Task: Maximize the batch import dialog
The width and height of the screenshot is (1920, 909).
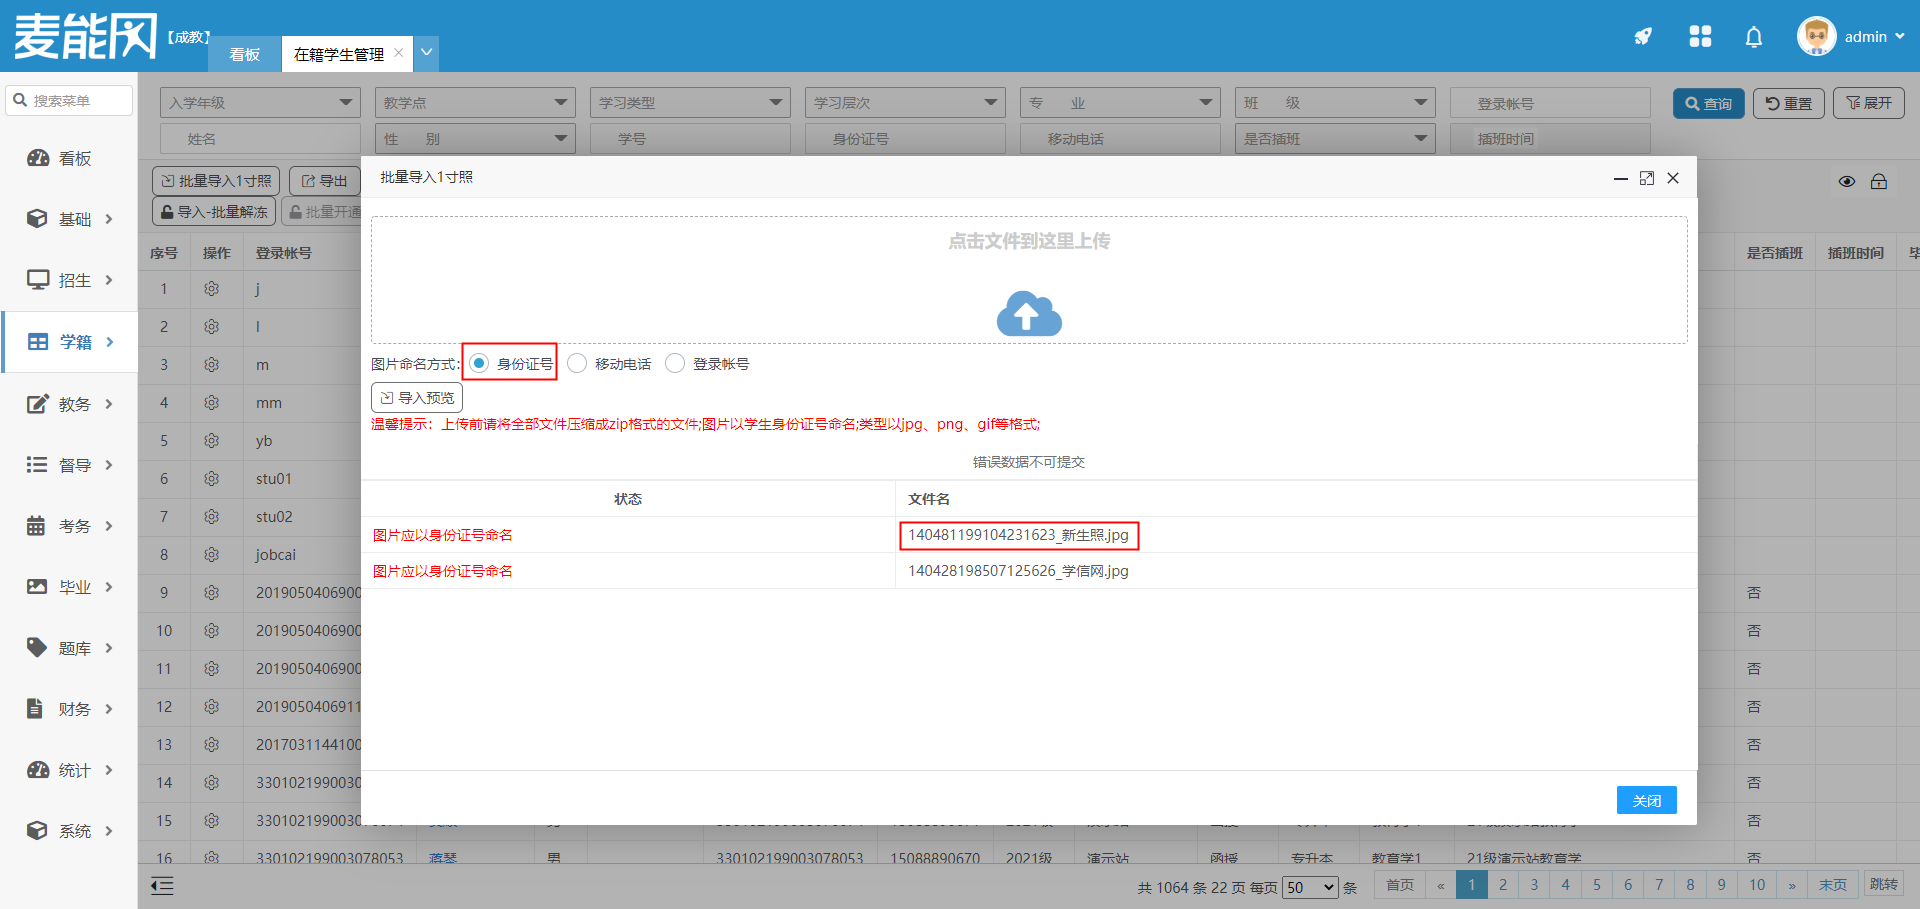Action: click(1646, 178)
